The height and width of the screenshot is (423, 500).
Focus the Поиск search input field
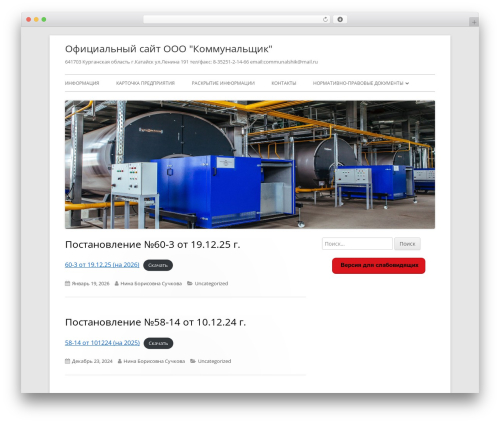click(x=357, y=244)
